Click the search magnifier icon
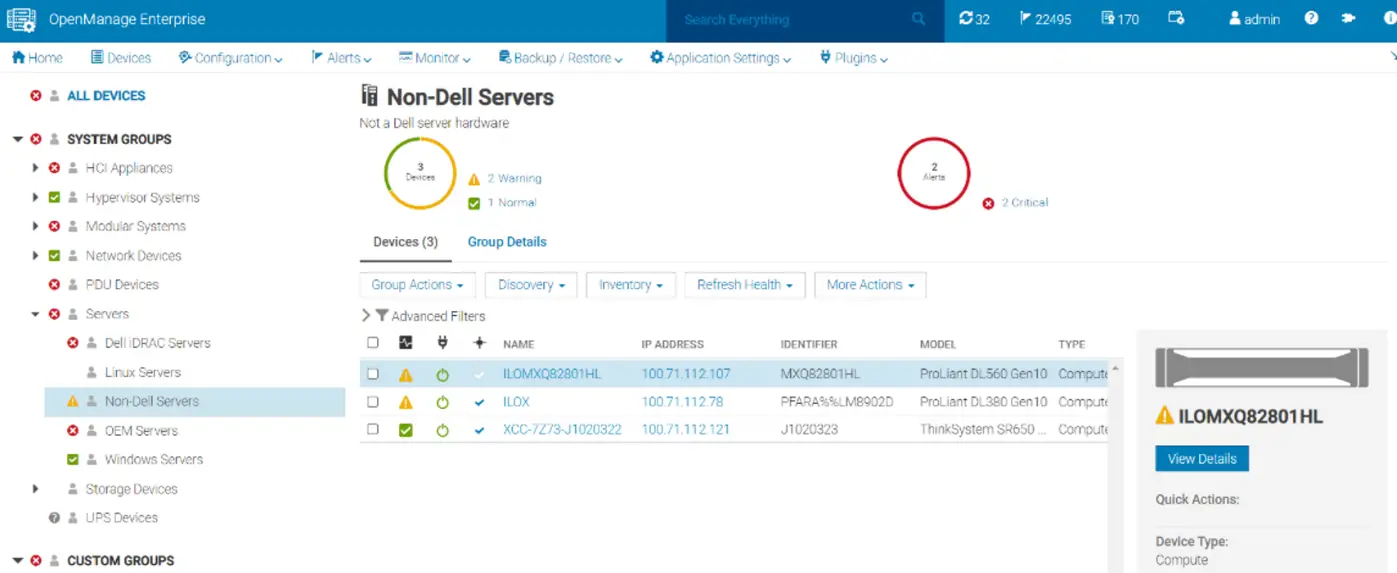1397x573 pixels. point(919,19)
